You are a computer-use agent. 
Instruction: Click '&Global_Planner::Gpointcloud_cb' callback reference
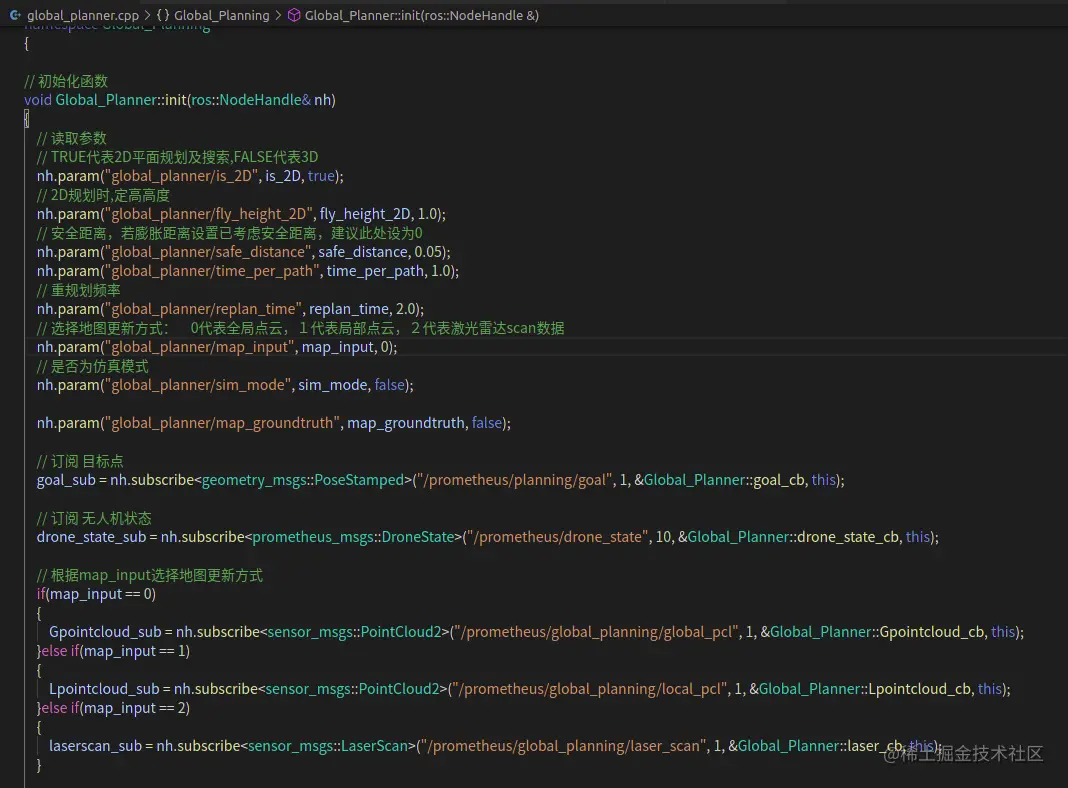872,632
